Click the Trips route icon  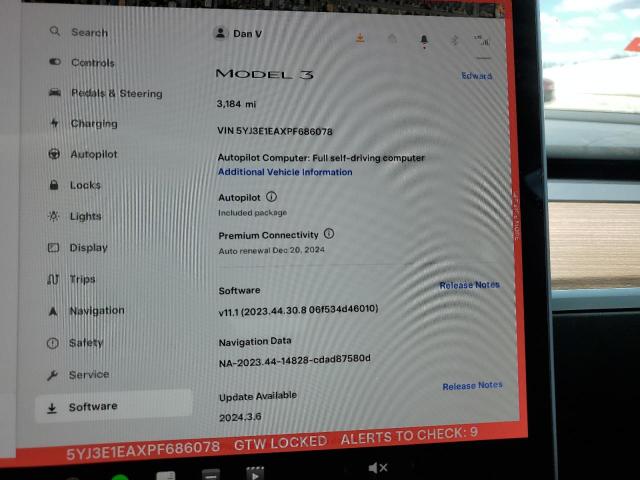click(53, 279)
